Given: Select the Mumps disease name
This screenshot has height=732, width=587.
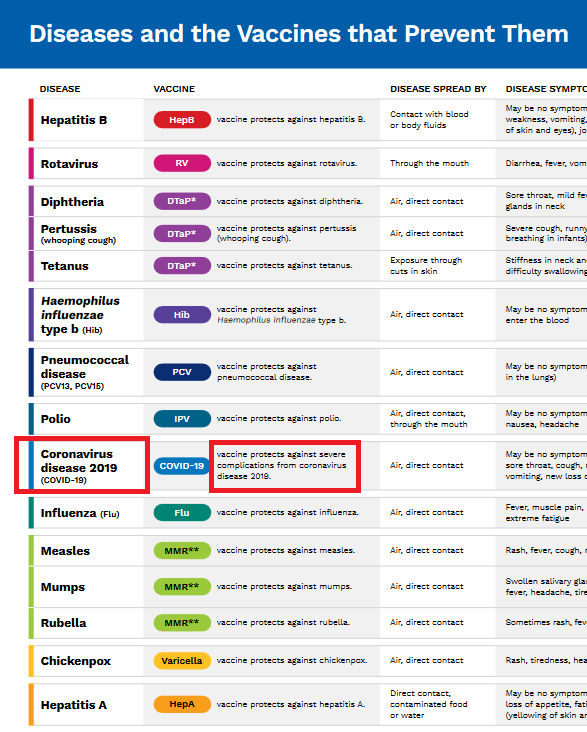Looking at the screenshot, I should 63,587.
